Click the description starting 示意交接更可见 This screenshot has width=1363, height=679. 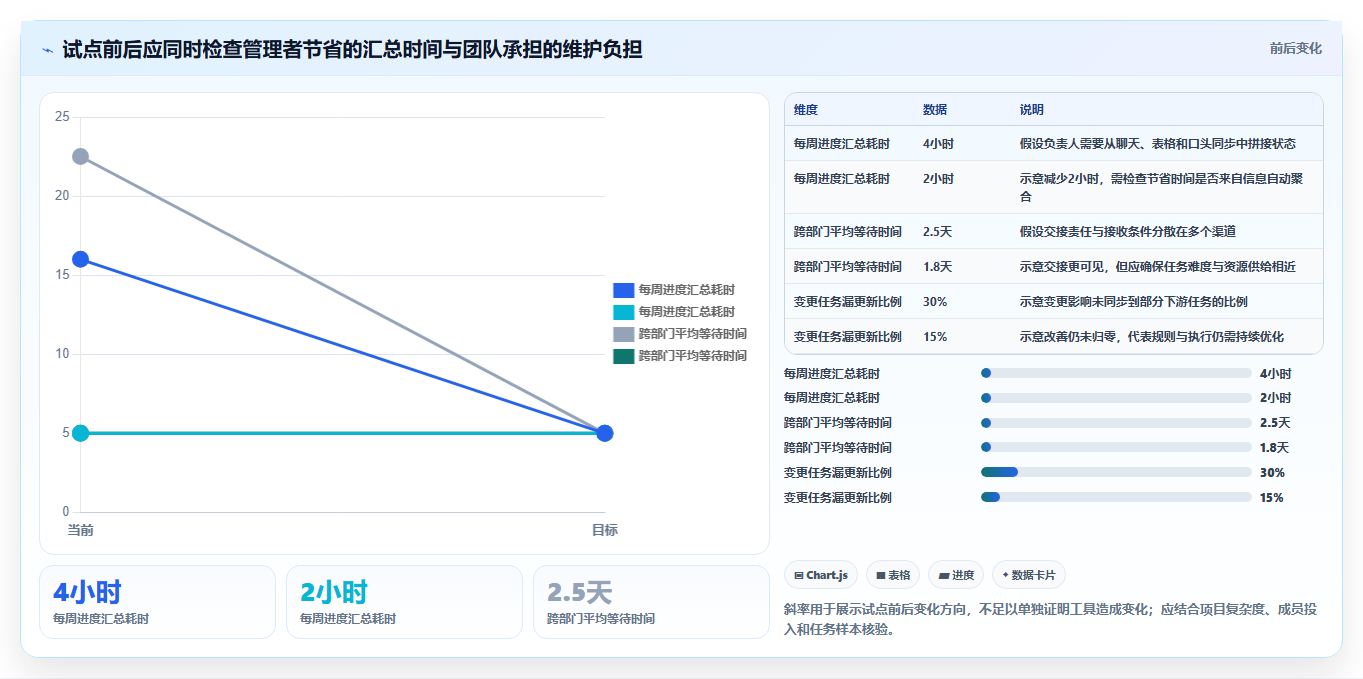pos(1157,267)
